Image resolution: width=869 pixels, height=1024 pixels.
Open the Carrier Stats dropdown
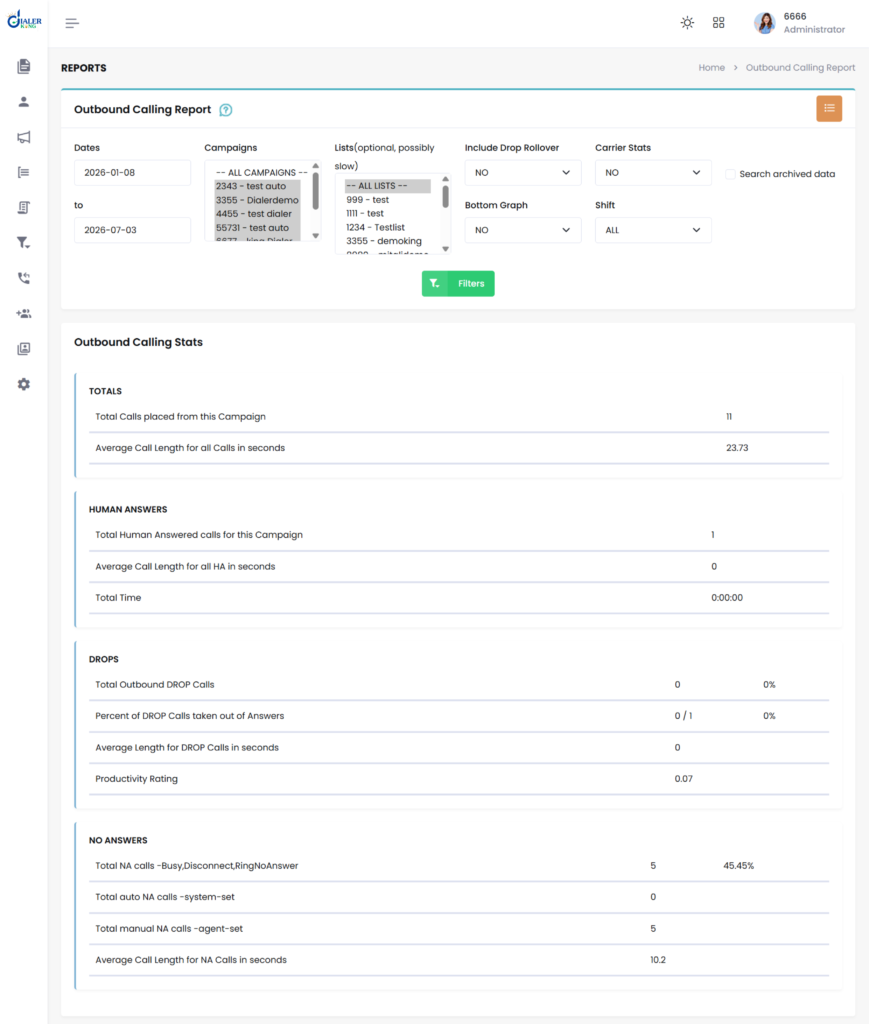[653, 172]
